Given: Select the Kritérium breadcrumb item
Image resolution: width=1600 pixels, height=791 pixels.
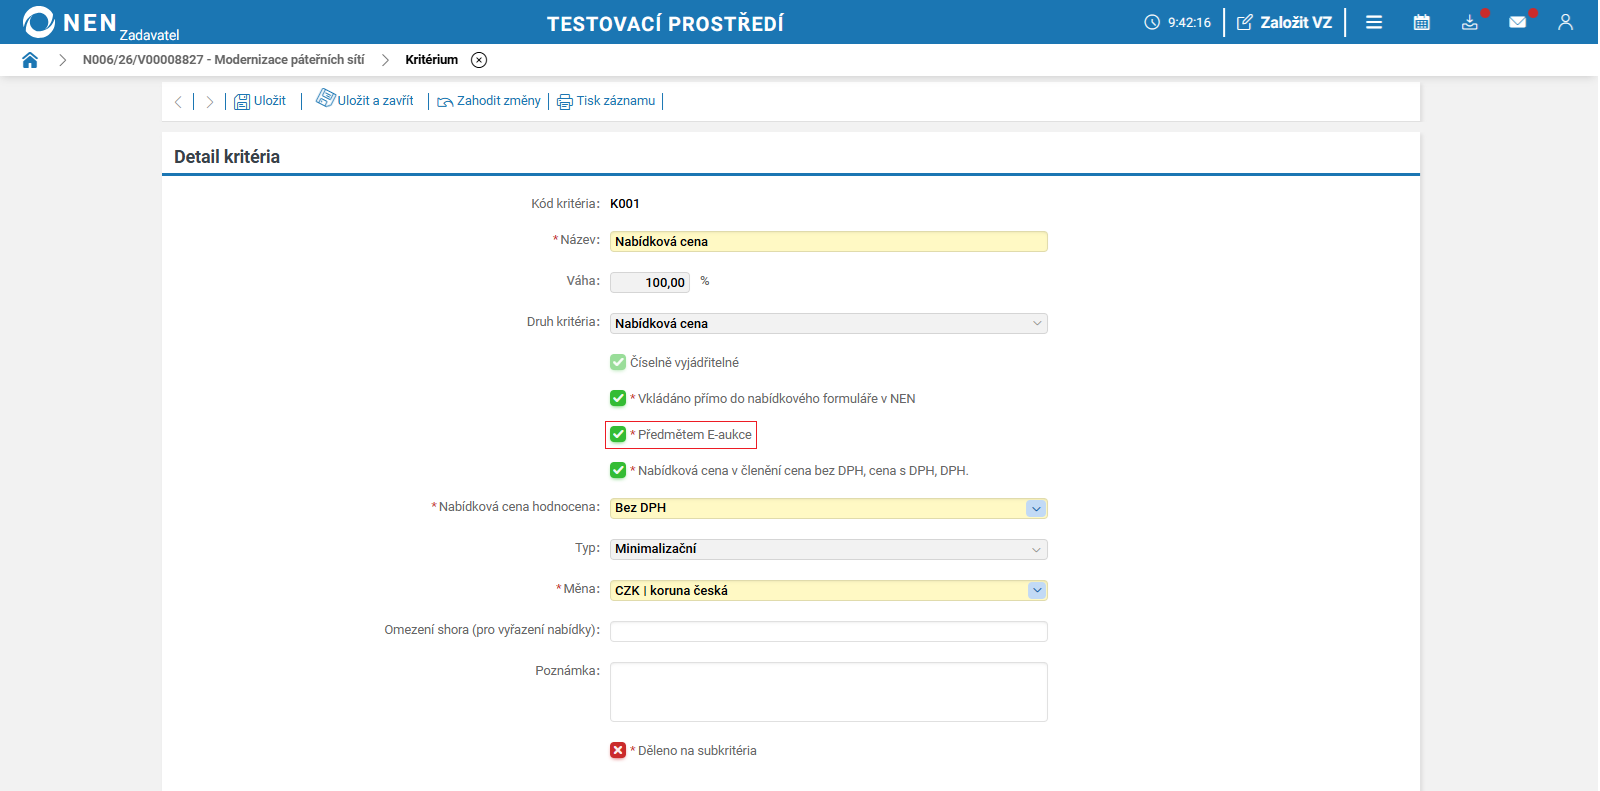Looking at the screenshot, I should point(432,60).
